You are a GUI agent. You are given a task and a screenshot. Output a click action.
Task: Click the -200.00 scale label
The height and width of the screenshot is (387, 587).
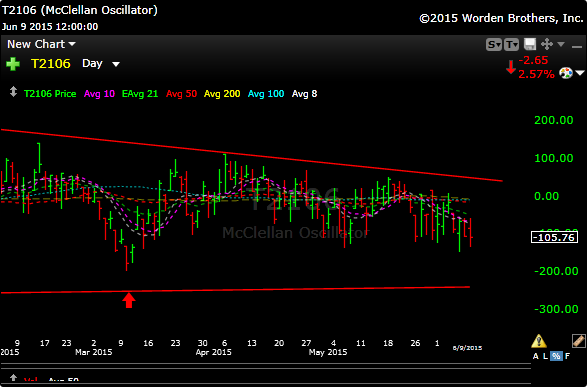click(x=556, y=271)
